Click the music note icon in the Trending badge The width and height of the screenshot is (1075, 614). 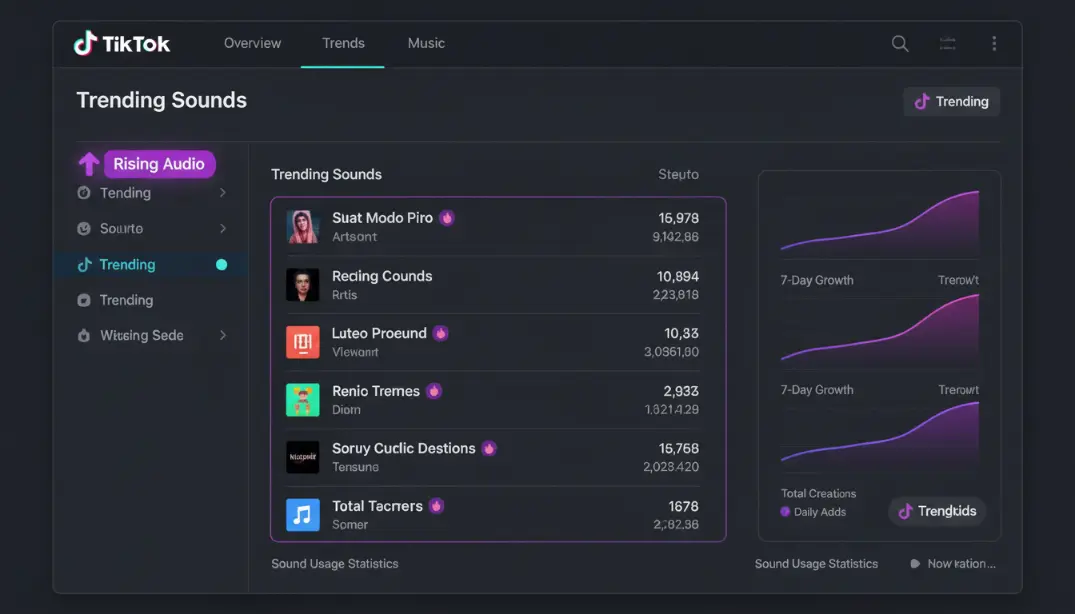pyautogui.click(x=923, y=101)
